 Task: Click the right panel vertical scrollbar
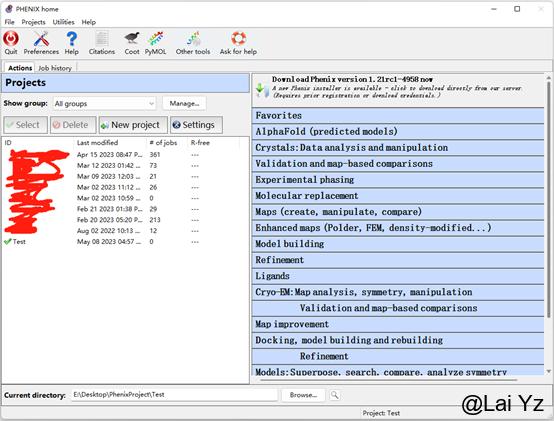548,200
